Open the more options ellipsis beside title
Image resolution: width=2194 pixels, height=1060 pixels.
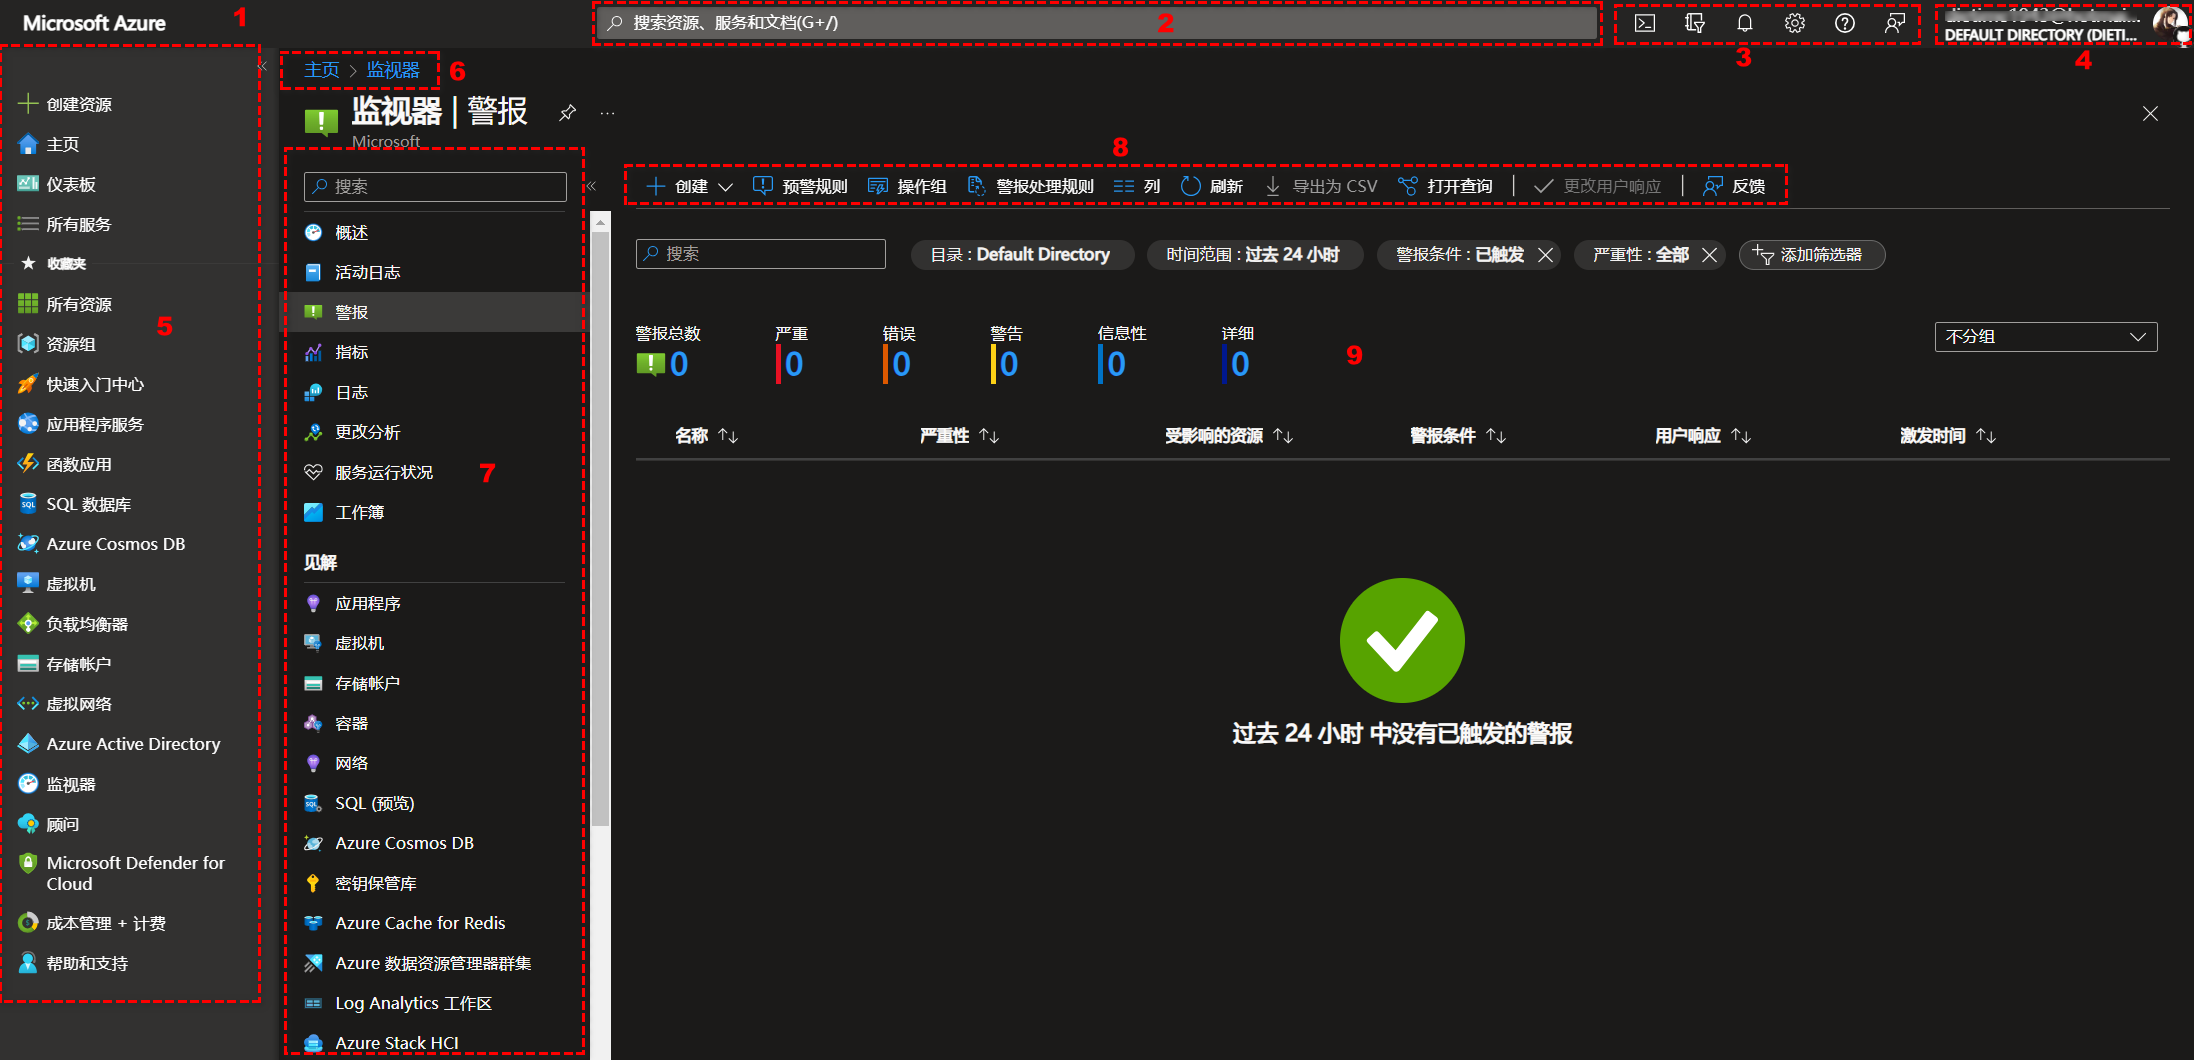coord(607,113)
